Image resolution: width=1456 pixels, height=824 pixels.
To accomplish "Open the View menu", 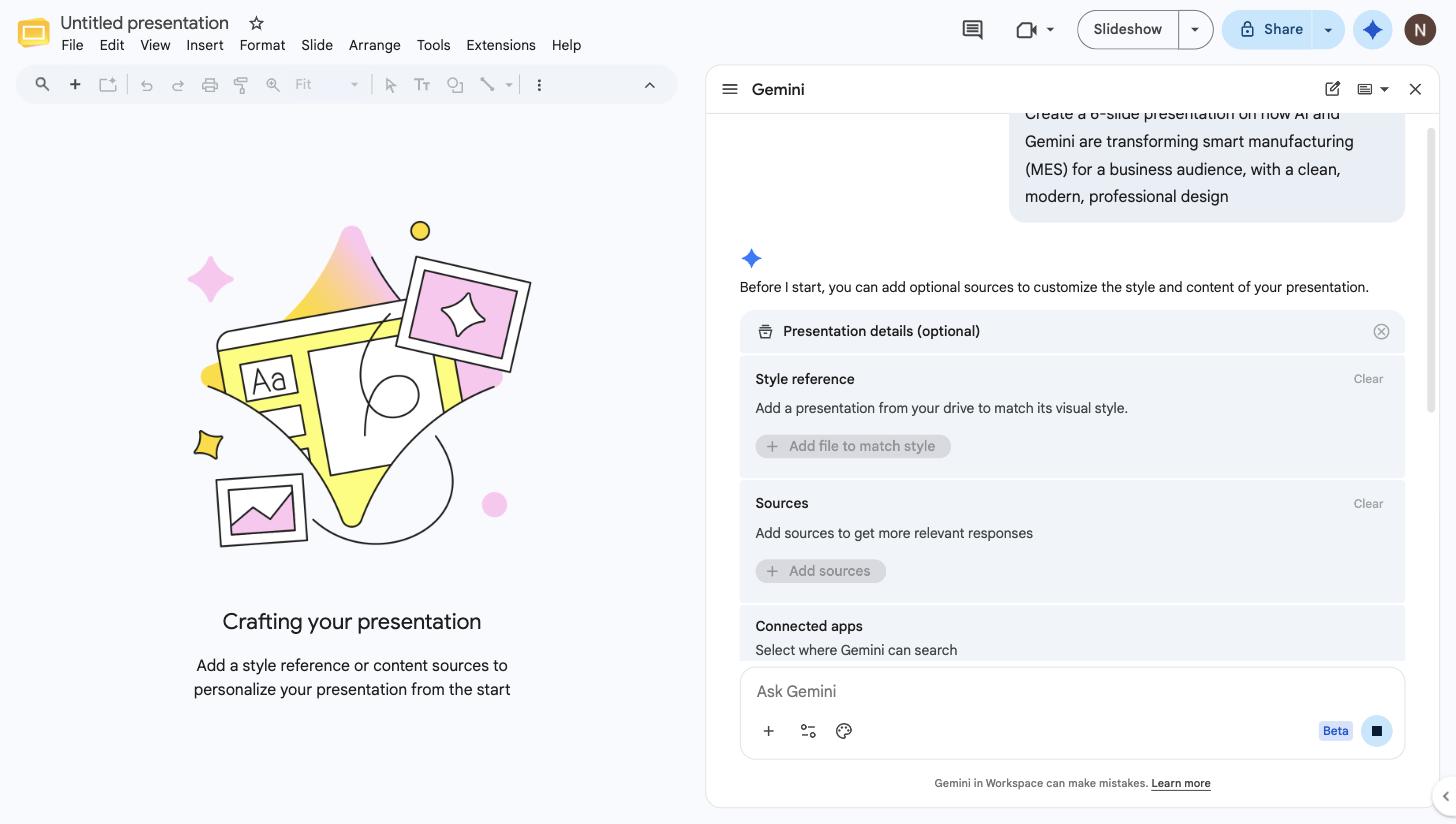I will coord(155,45).
